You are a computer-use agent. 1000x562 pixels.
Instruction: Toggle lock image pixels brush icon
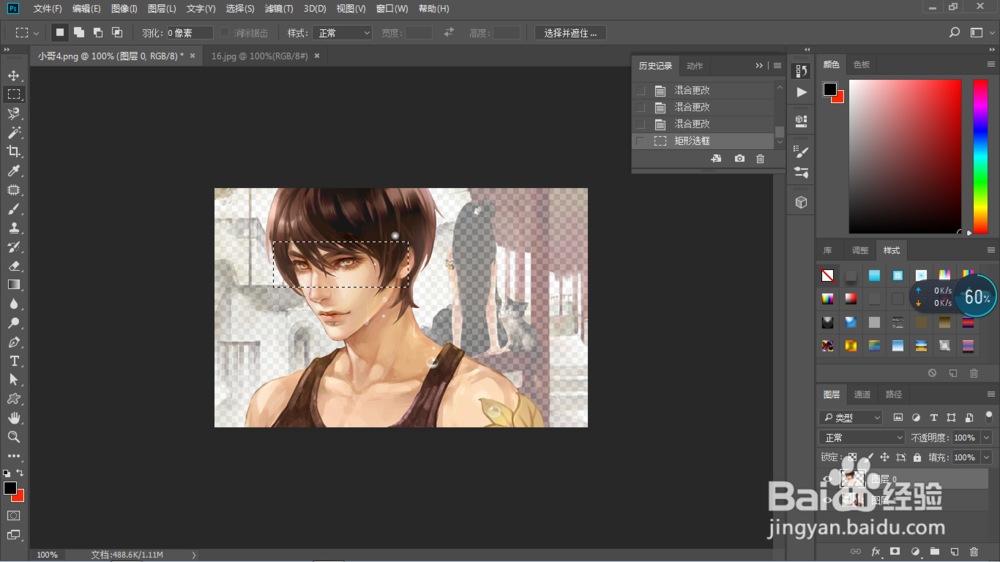click(x=869, y=457)
